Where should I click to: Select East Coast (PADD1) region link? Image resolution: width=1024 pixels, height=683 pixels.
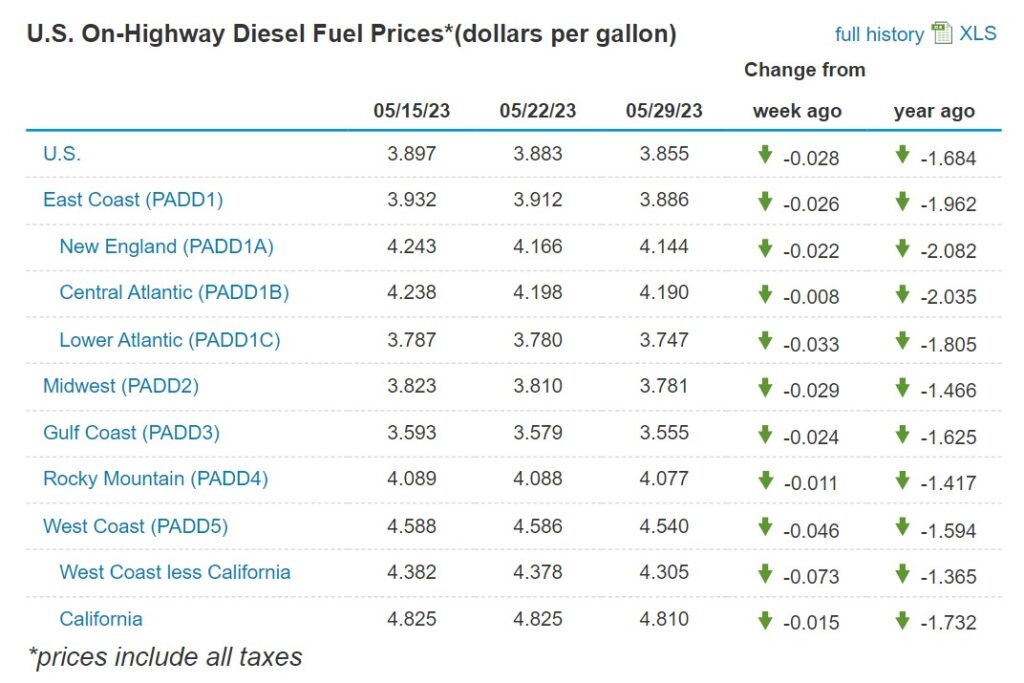pos(132,200)
